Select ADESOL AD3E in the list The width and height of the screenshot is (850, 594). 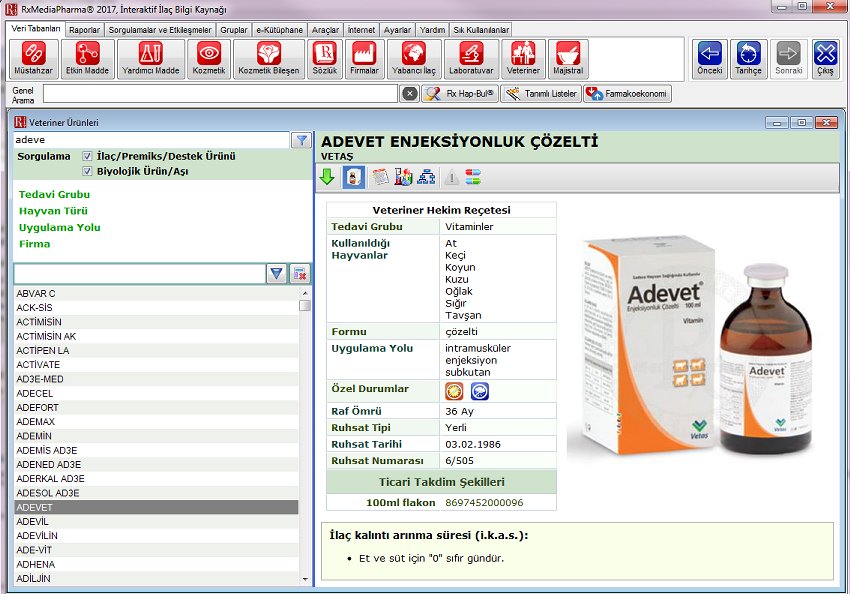(156, 493)
